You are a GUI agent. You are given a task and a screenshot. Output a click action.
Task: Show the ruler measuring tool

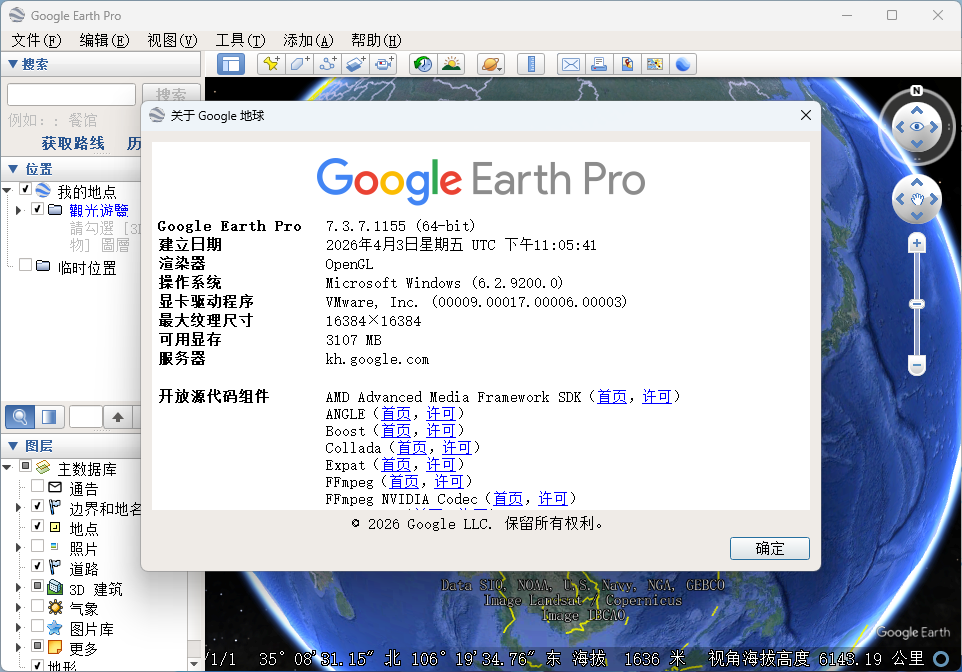coord(531,64)
